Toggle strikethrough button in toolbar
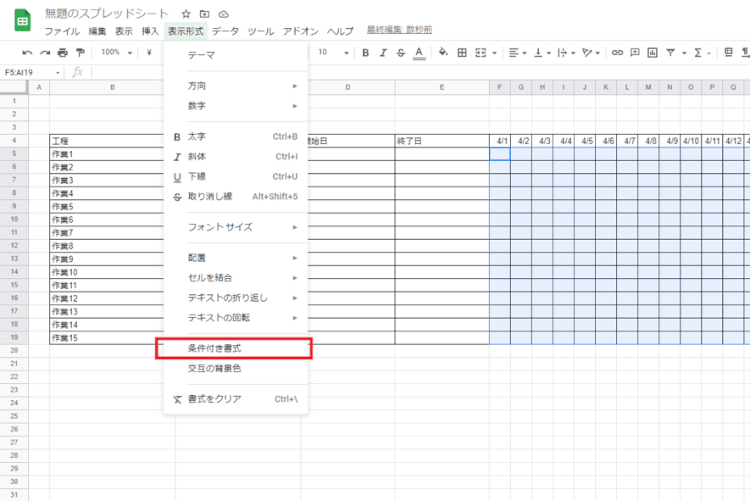This screenshot has width=750, height=501. click(x=400, y=52)
